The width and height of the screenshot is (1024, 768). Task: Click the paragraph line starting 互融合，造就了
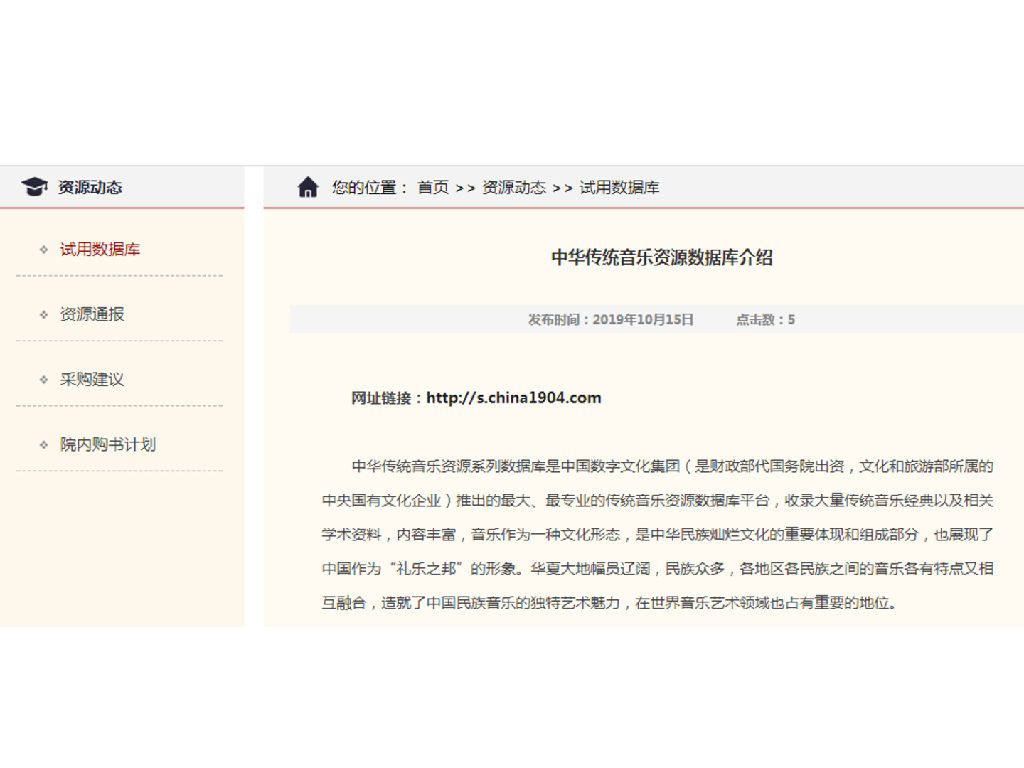click(609, 602)
